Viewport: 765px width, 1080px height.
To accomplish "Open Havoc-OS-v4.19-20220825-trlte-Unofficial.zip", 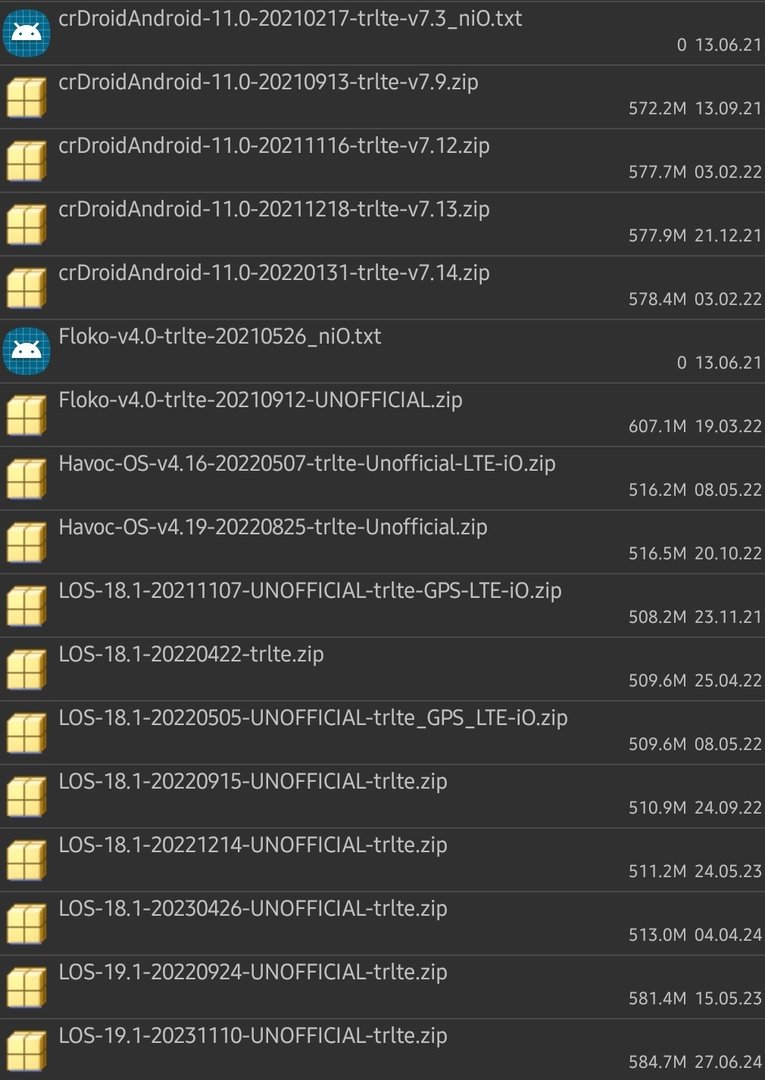I will point(382,542).
